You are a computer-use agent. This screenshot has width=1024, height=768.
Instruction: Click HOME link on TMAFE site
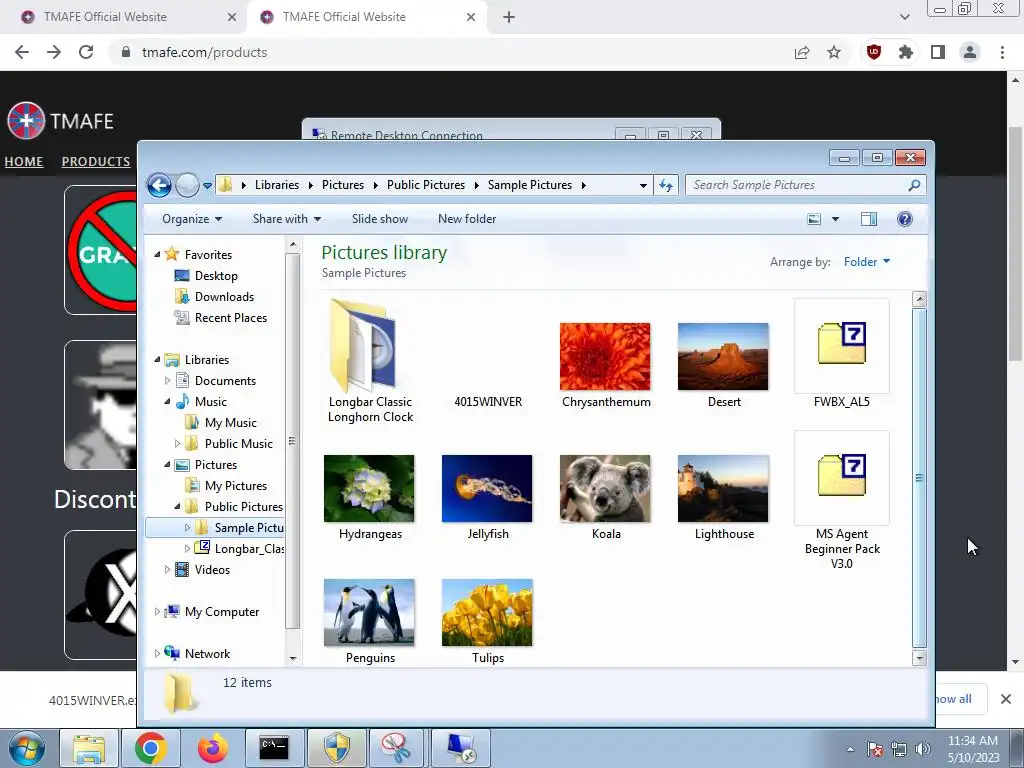24,161
